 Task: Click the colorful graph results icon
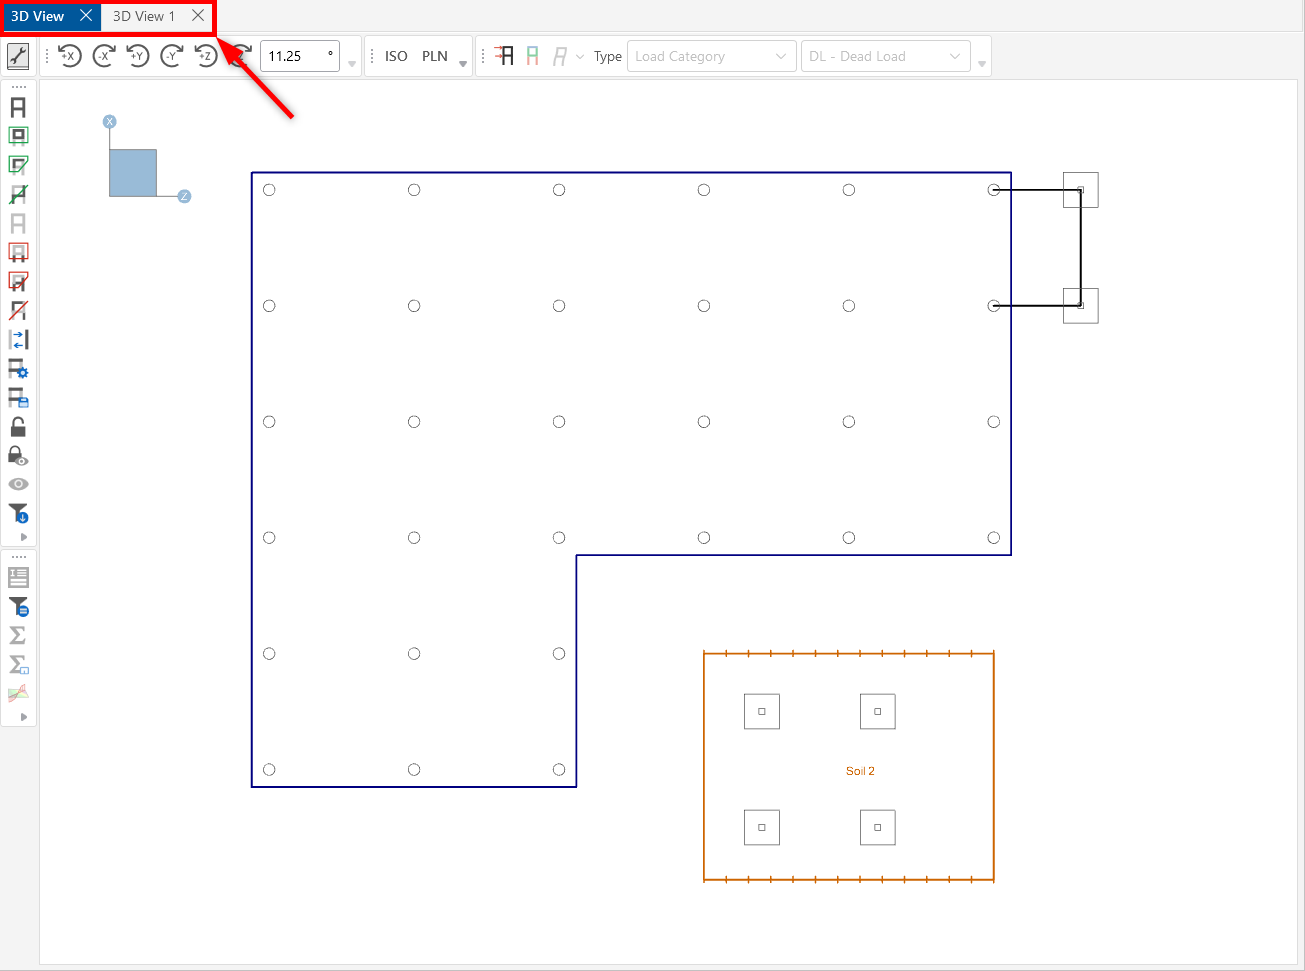pos(18,693)
